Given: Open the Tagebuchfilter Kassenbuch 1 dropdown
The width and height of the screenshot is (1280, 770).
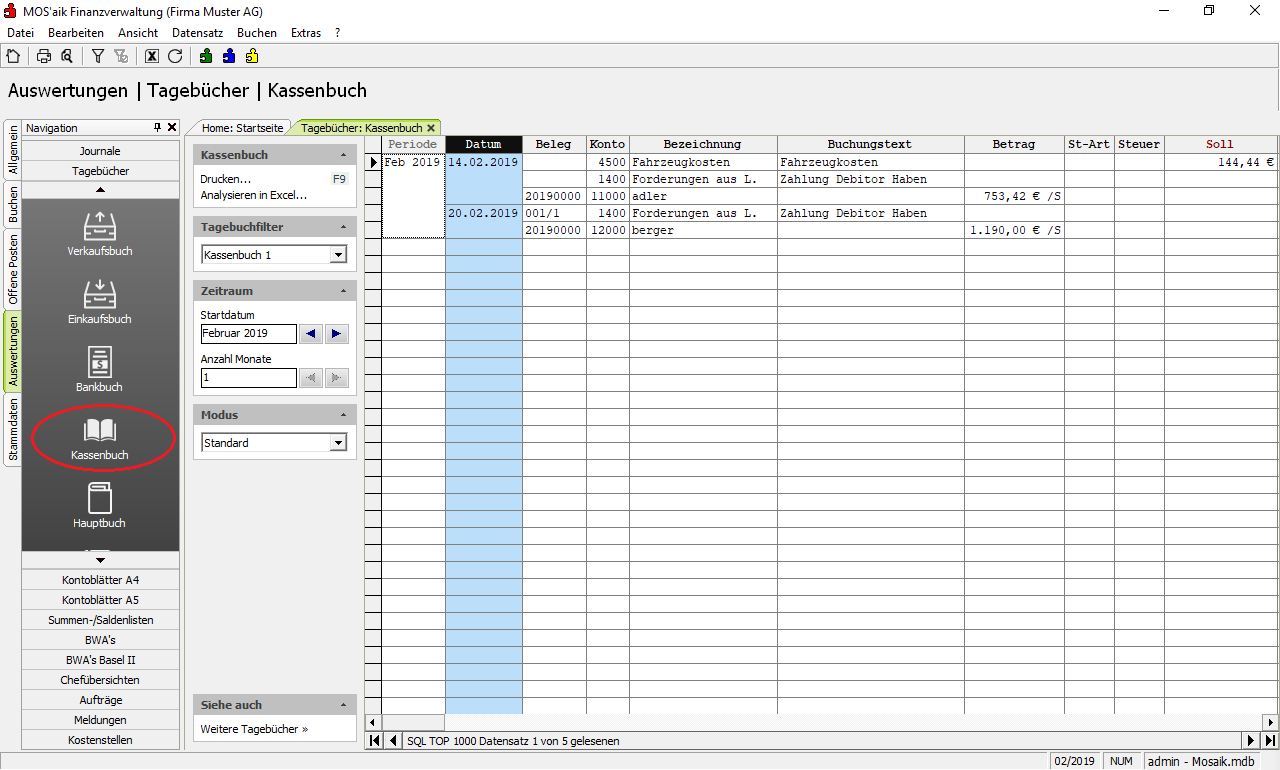Looking at the screenshot, I should (x=338, y=255).
